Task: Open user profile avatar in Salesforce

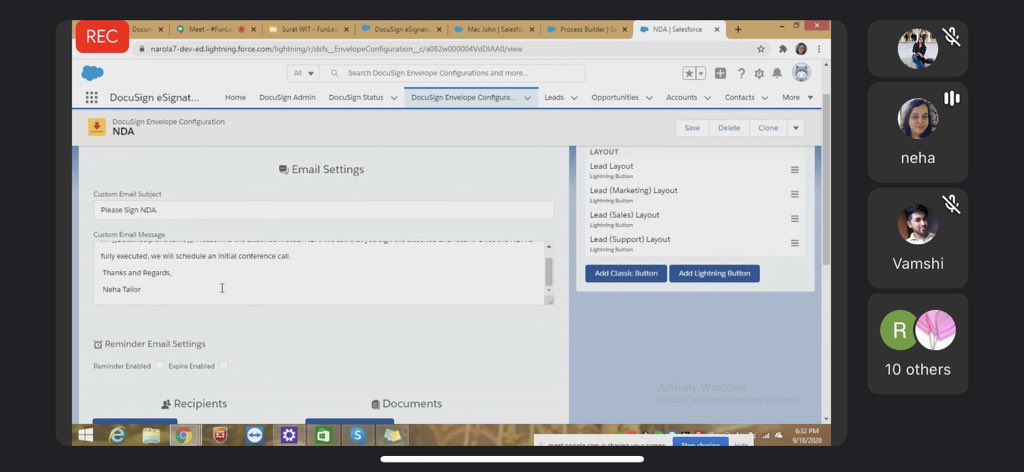Action: pyautogui.click(x=801, y=72)
